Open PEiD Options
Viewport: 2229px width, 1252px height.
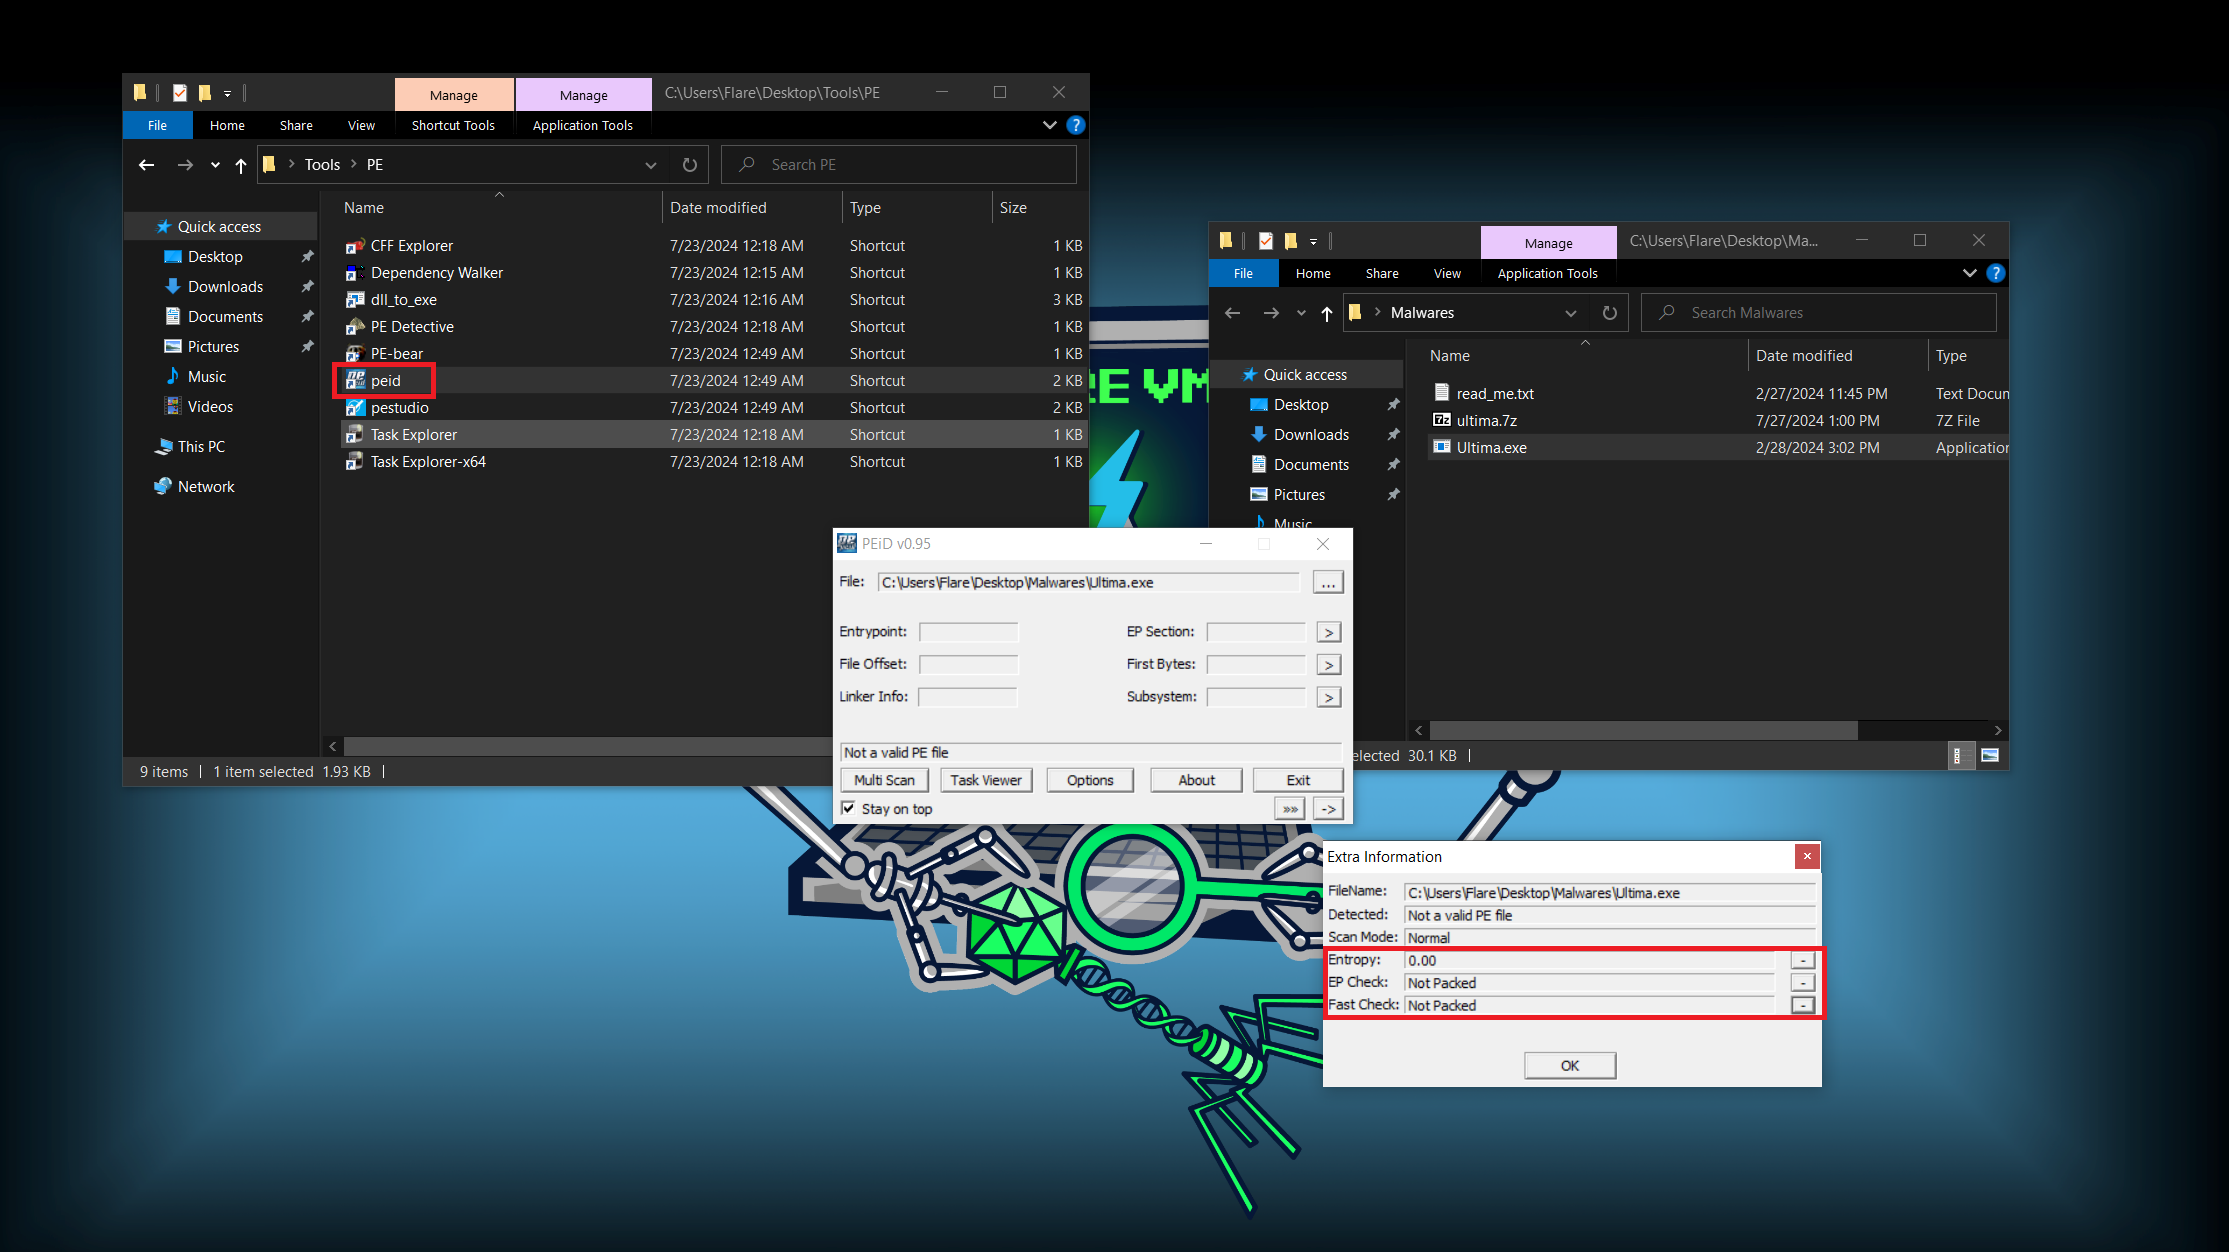click(x=1090, y=780)
